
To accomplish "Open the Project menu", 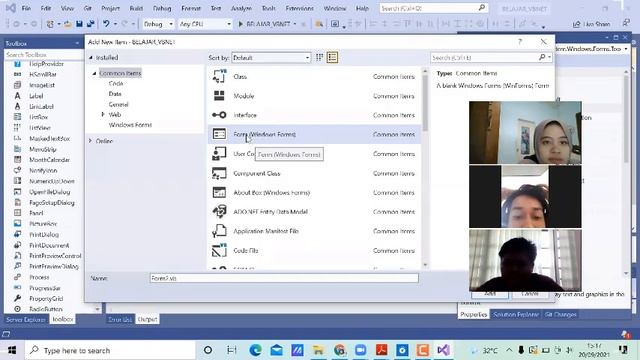I will click(x=110, y=8).
